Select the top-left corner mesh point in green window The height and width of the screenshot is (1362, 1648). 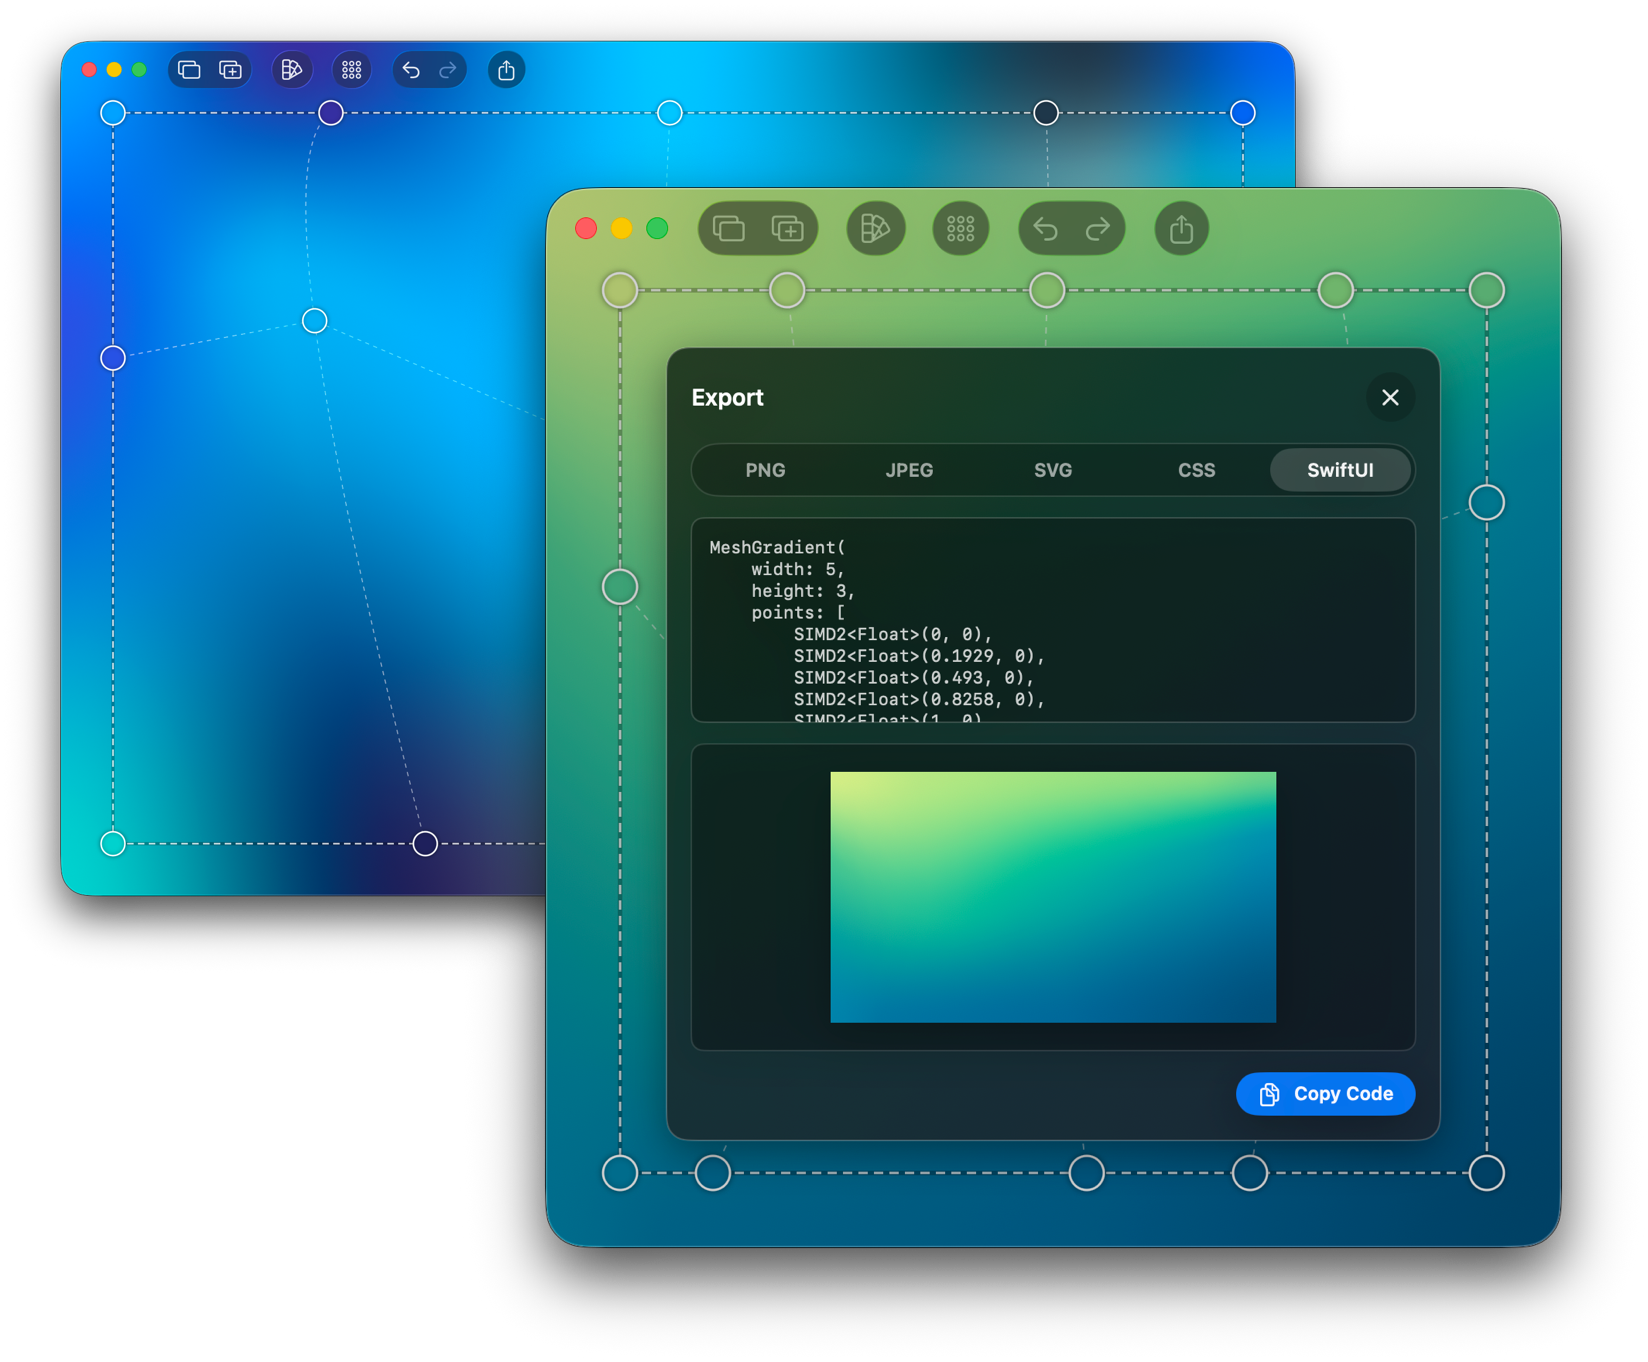pos(620,291)
